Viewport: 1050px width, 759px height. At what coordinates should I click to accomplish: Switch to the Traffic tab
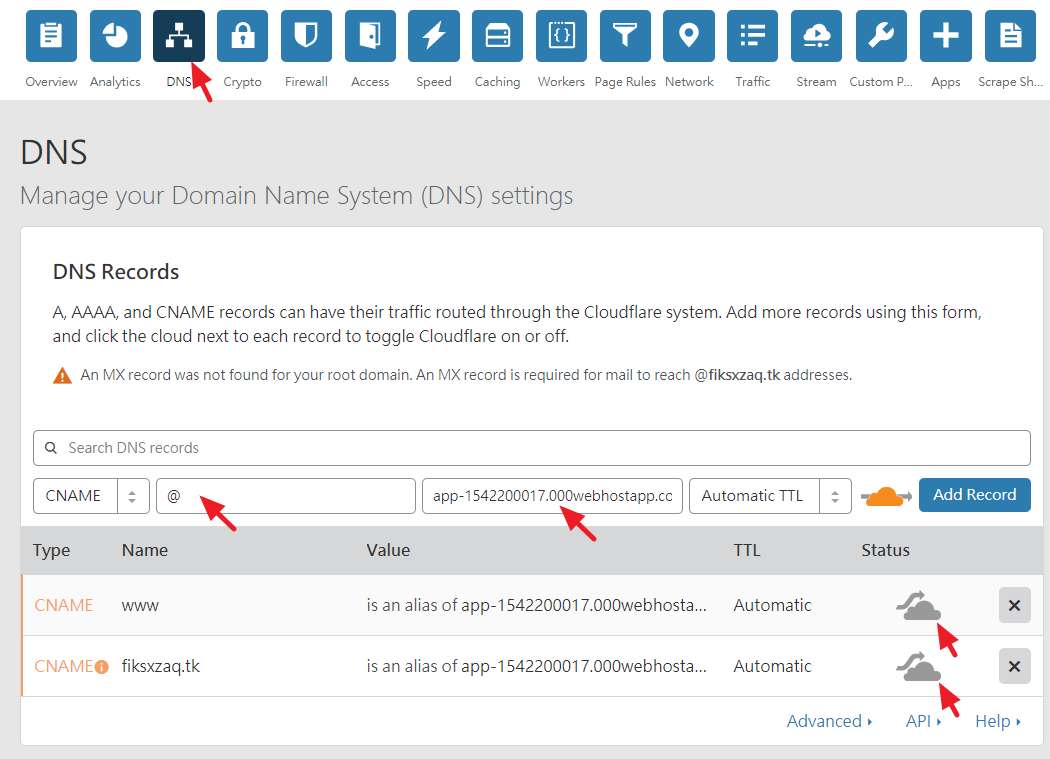(x=752, y=37)
